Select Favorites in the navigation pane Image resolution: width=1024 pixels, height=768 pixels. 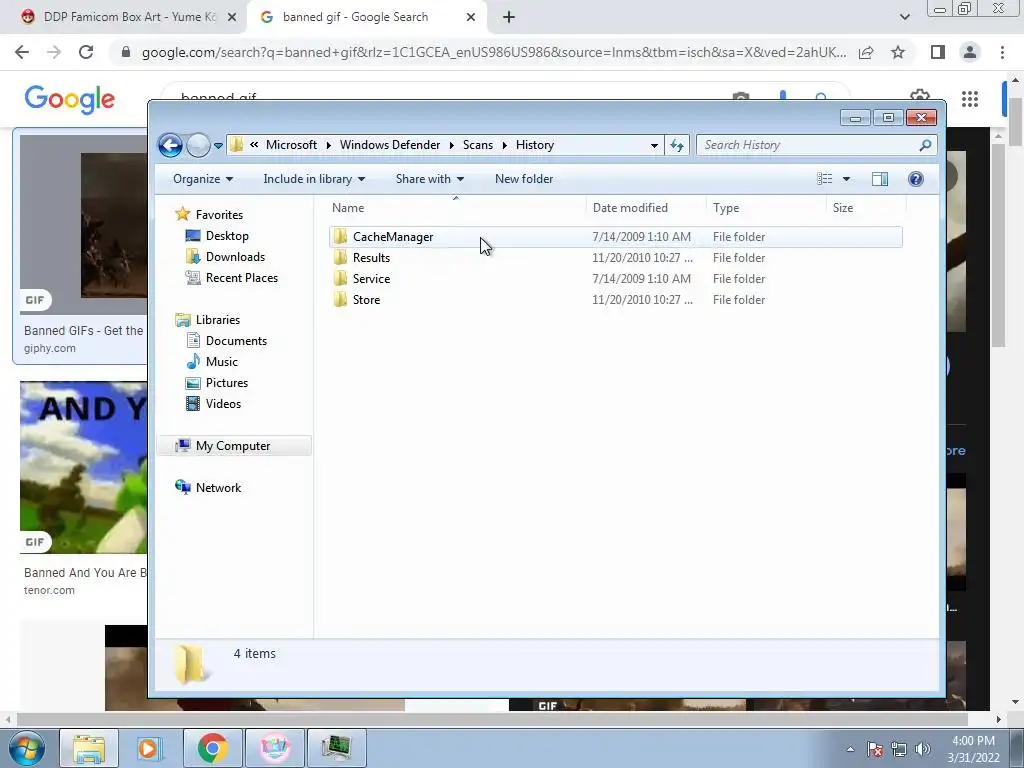[x=219, y=215]
